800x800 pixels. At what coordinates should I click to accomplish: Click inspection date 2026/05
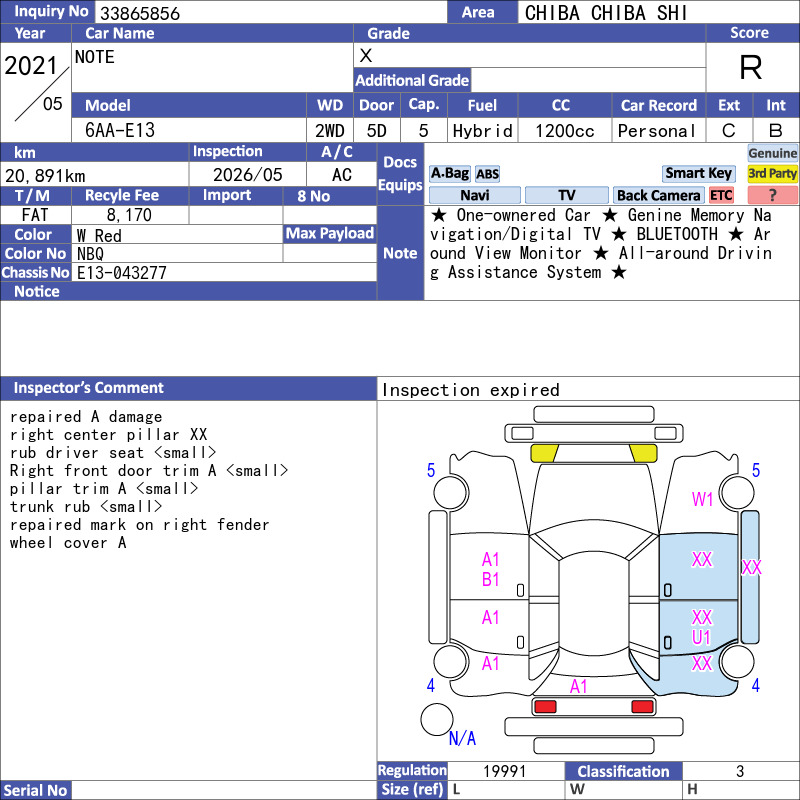247,174
